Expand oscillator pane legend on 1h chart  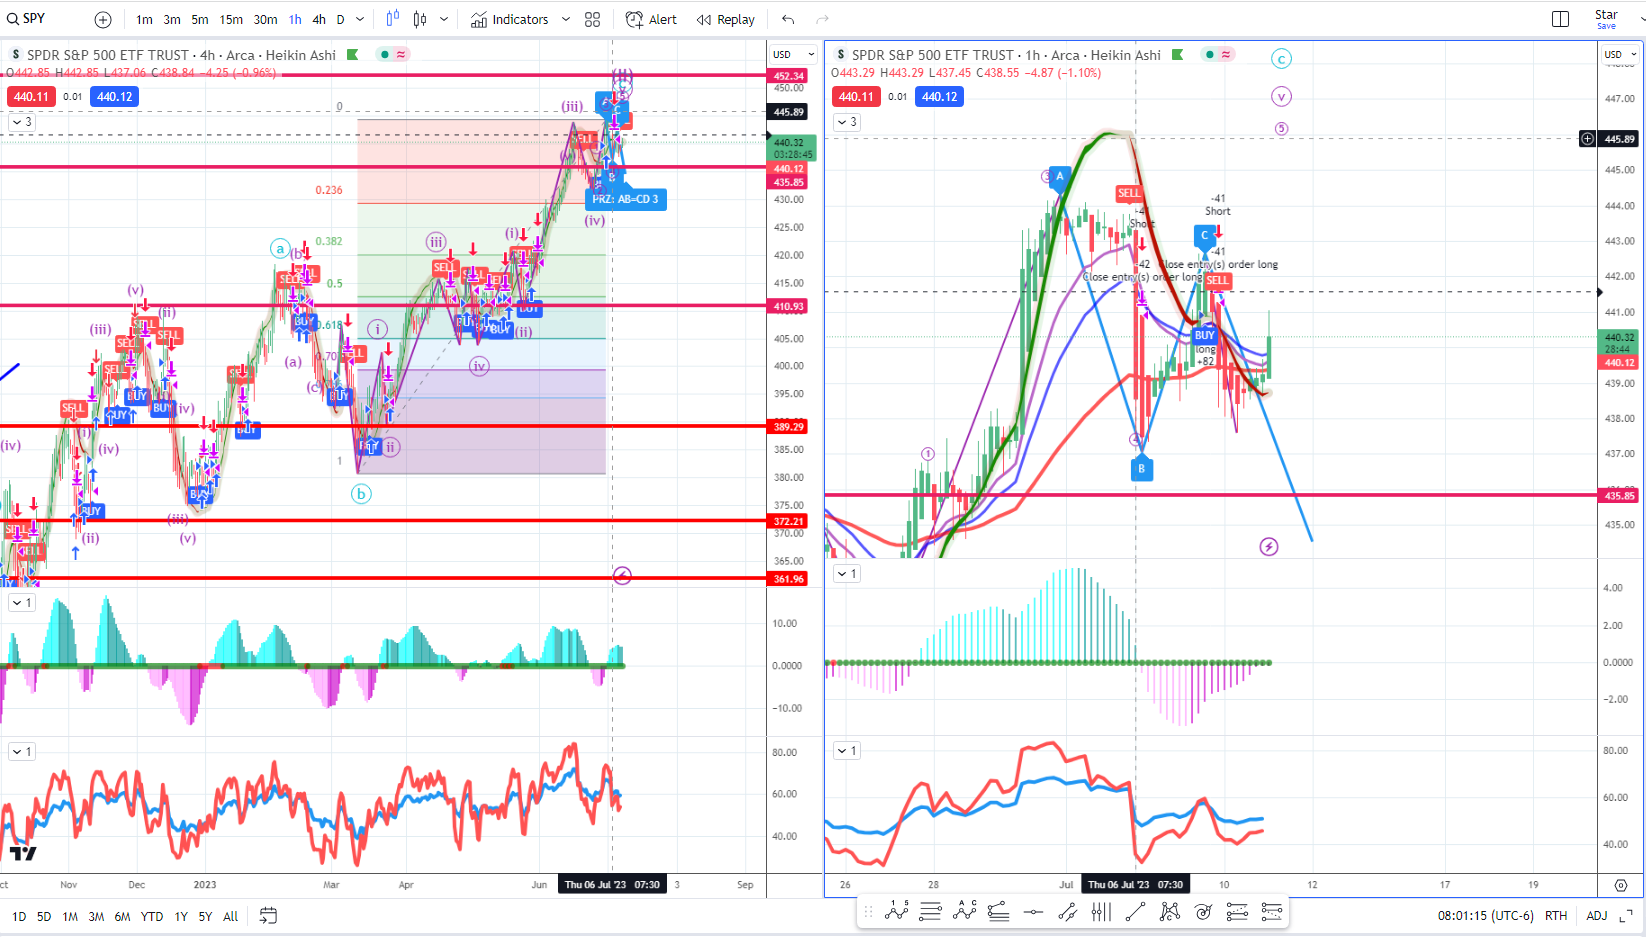coord(847,750)
